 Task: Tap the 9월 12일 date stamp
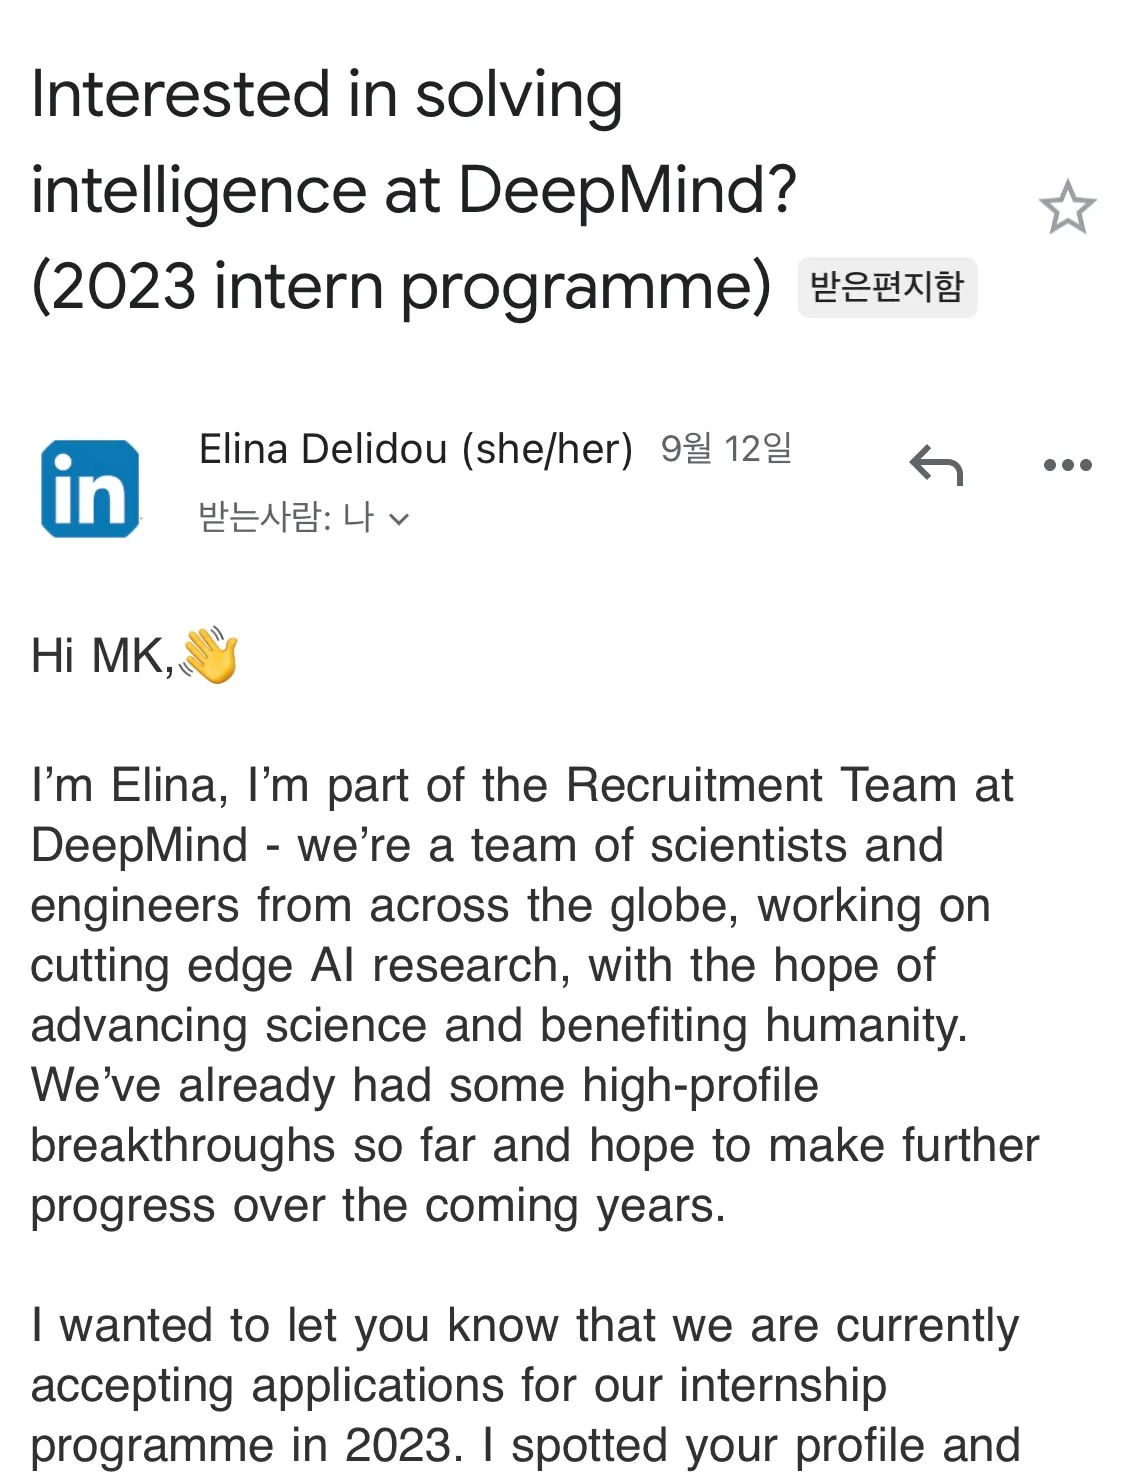click(x=726, y=449)
